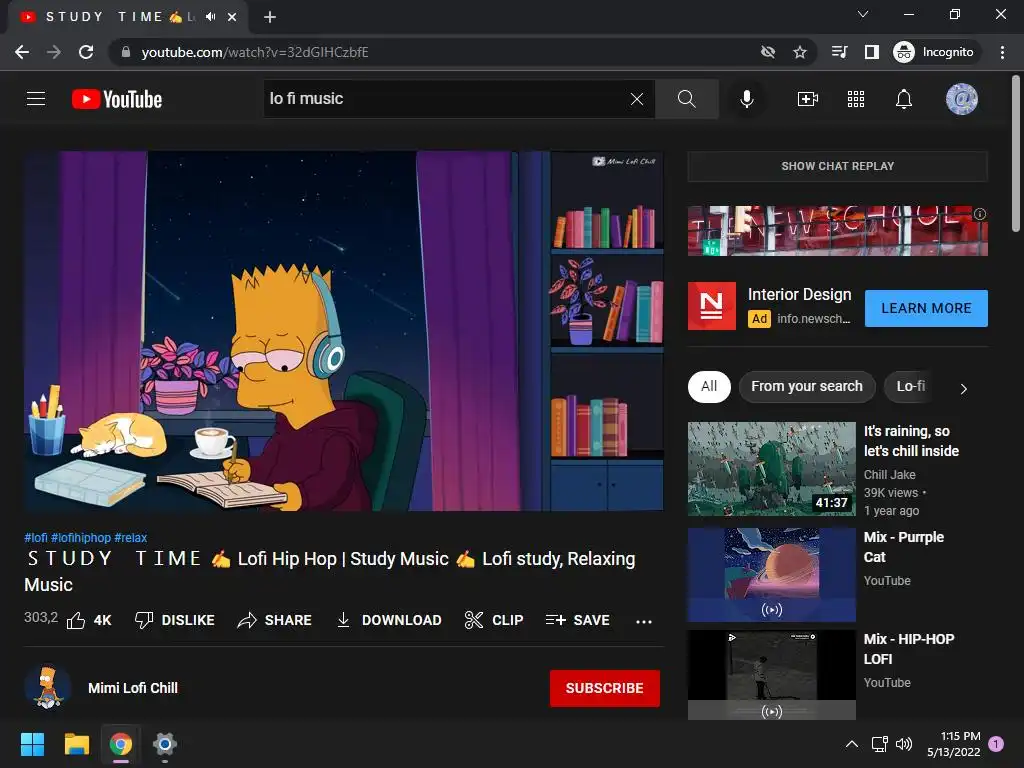Viewport: 1024px width, 768px height.
Task: Open the Mix - Purrple Cat thumbnail
Action: coord(771,575)
